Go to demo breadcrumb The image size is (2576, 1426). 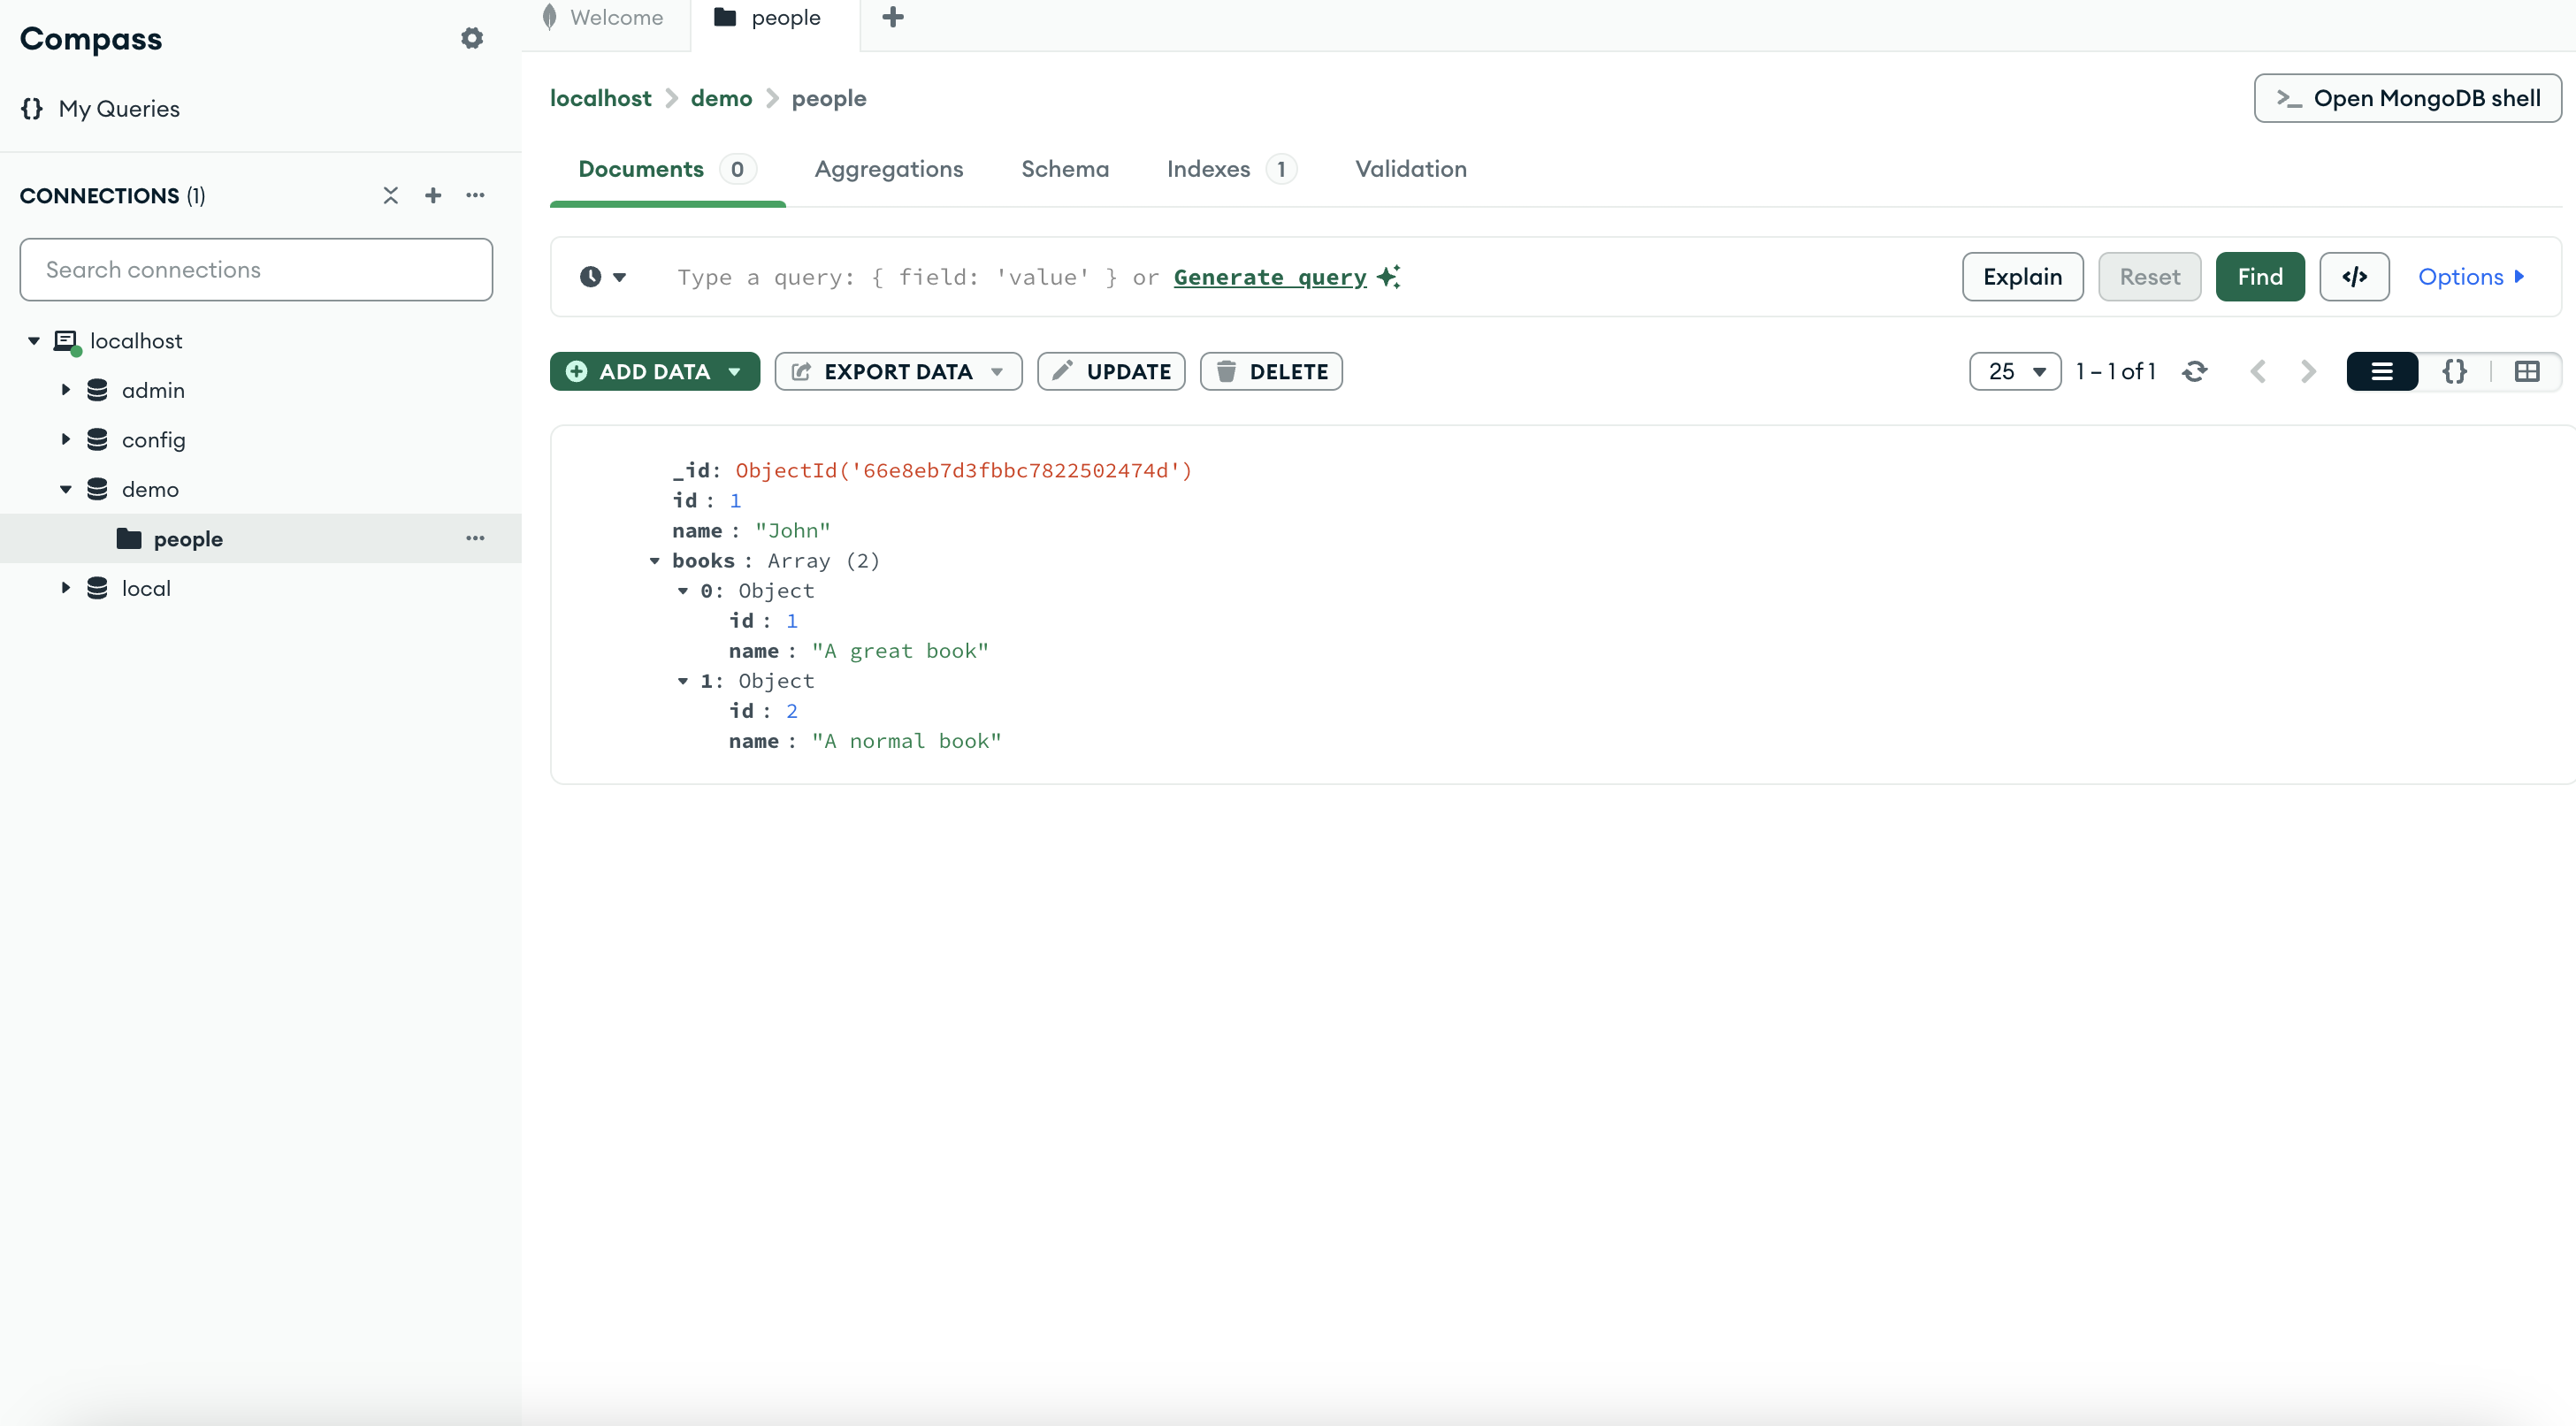(722, 98)
